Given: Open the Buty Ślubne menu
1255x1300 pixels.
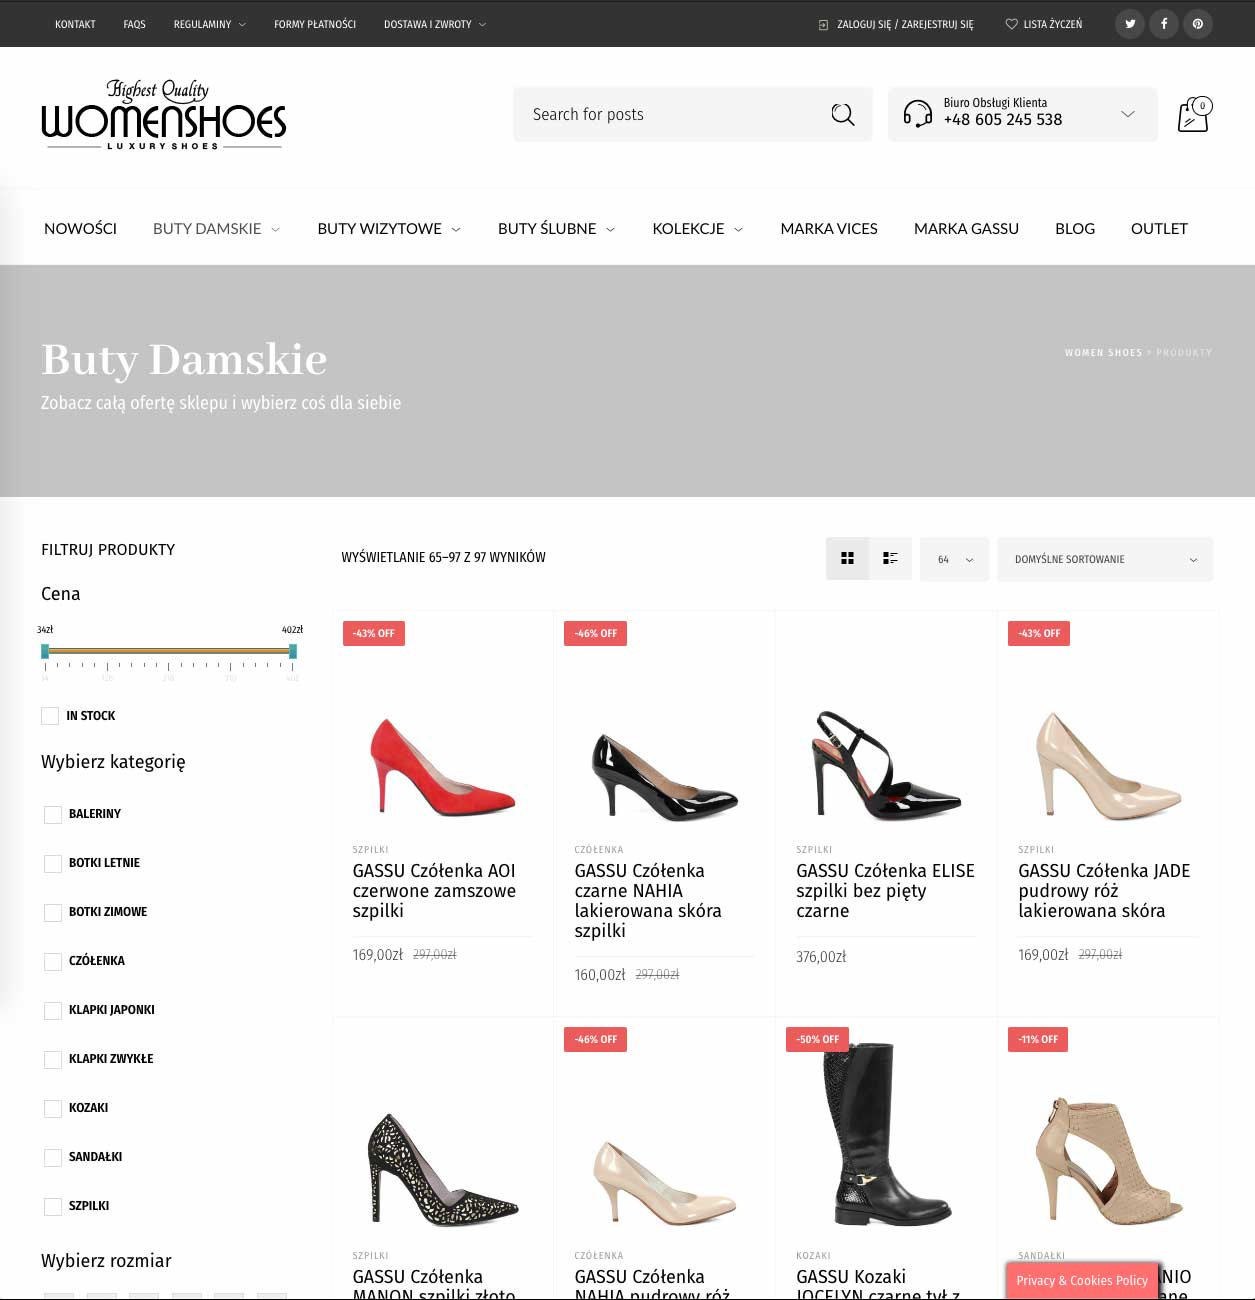Looking at the screenshot, I should [556, 229].
